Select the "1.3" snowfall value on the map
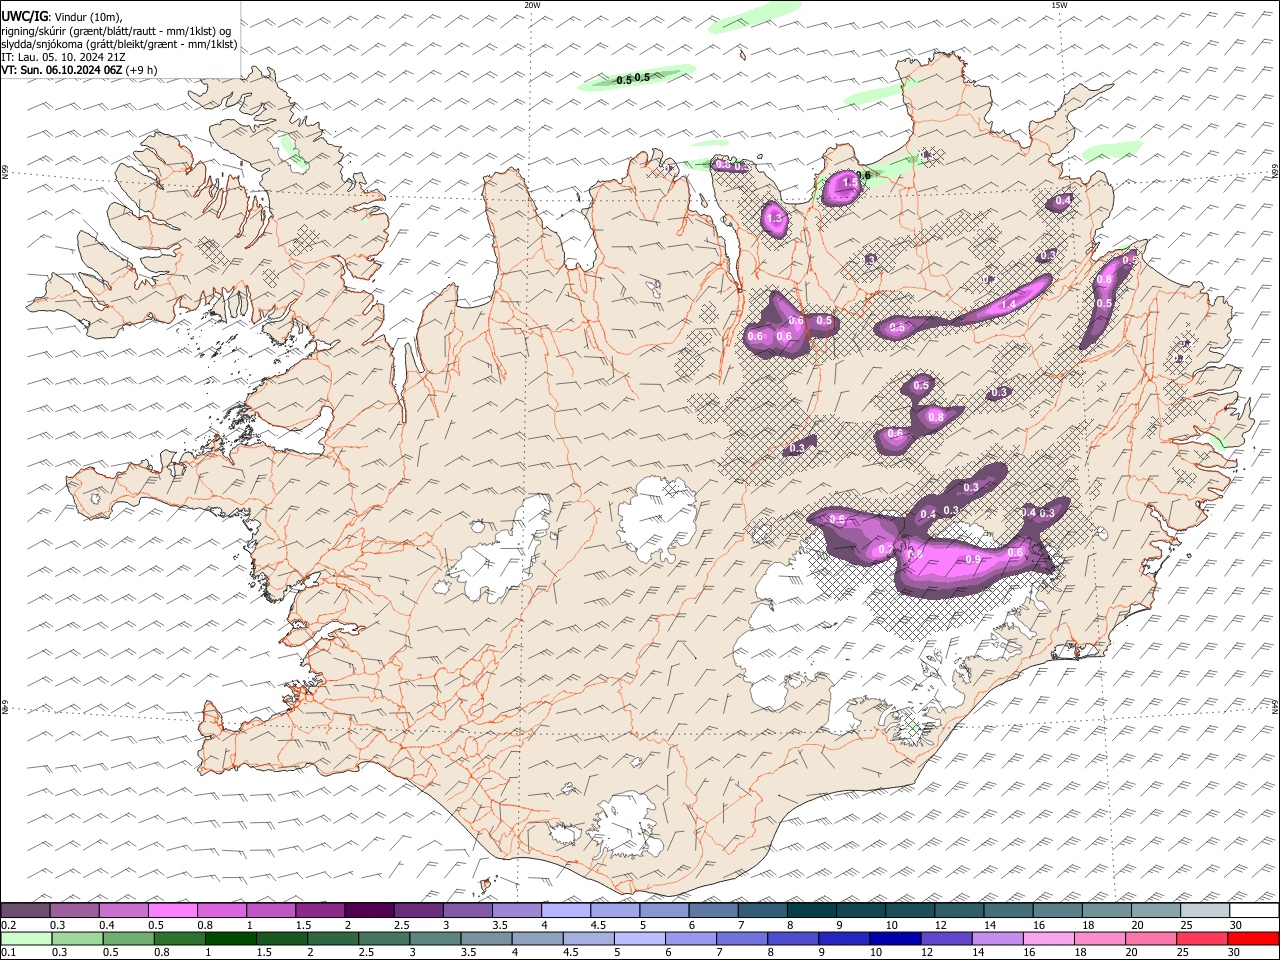 tap(774, 217)
